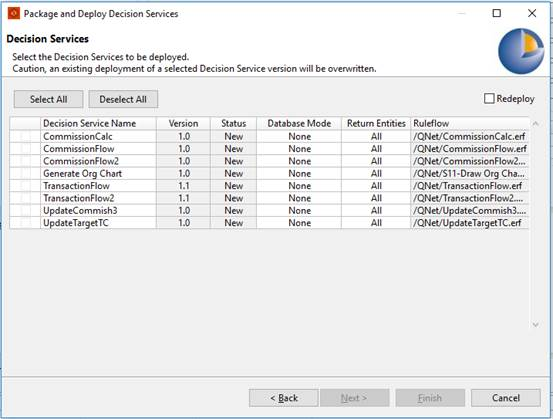
Task: Open Return Entities cell for UpdateCommish3
Action: point(376,211)
